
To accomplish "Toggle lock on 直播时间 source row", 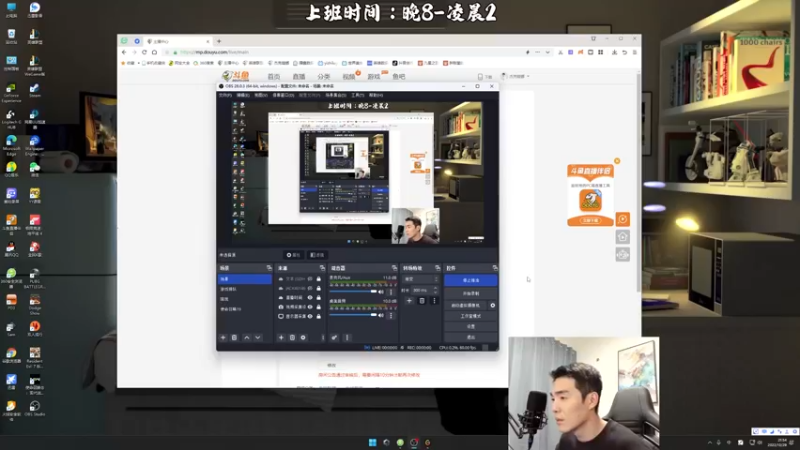I will point(318,298).
